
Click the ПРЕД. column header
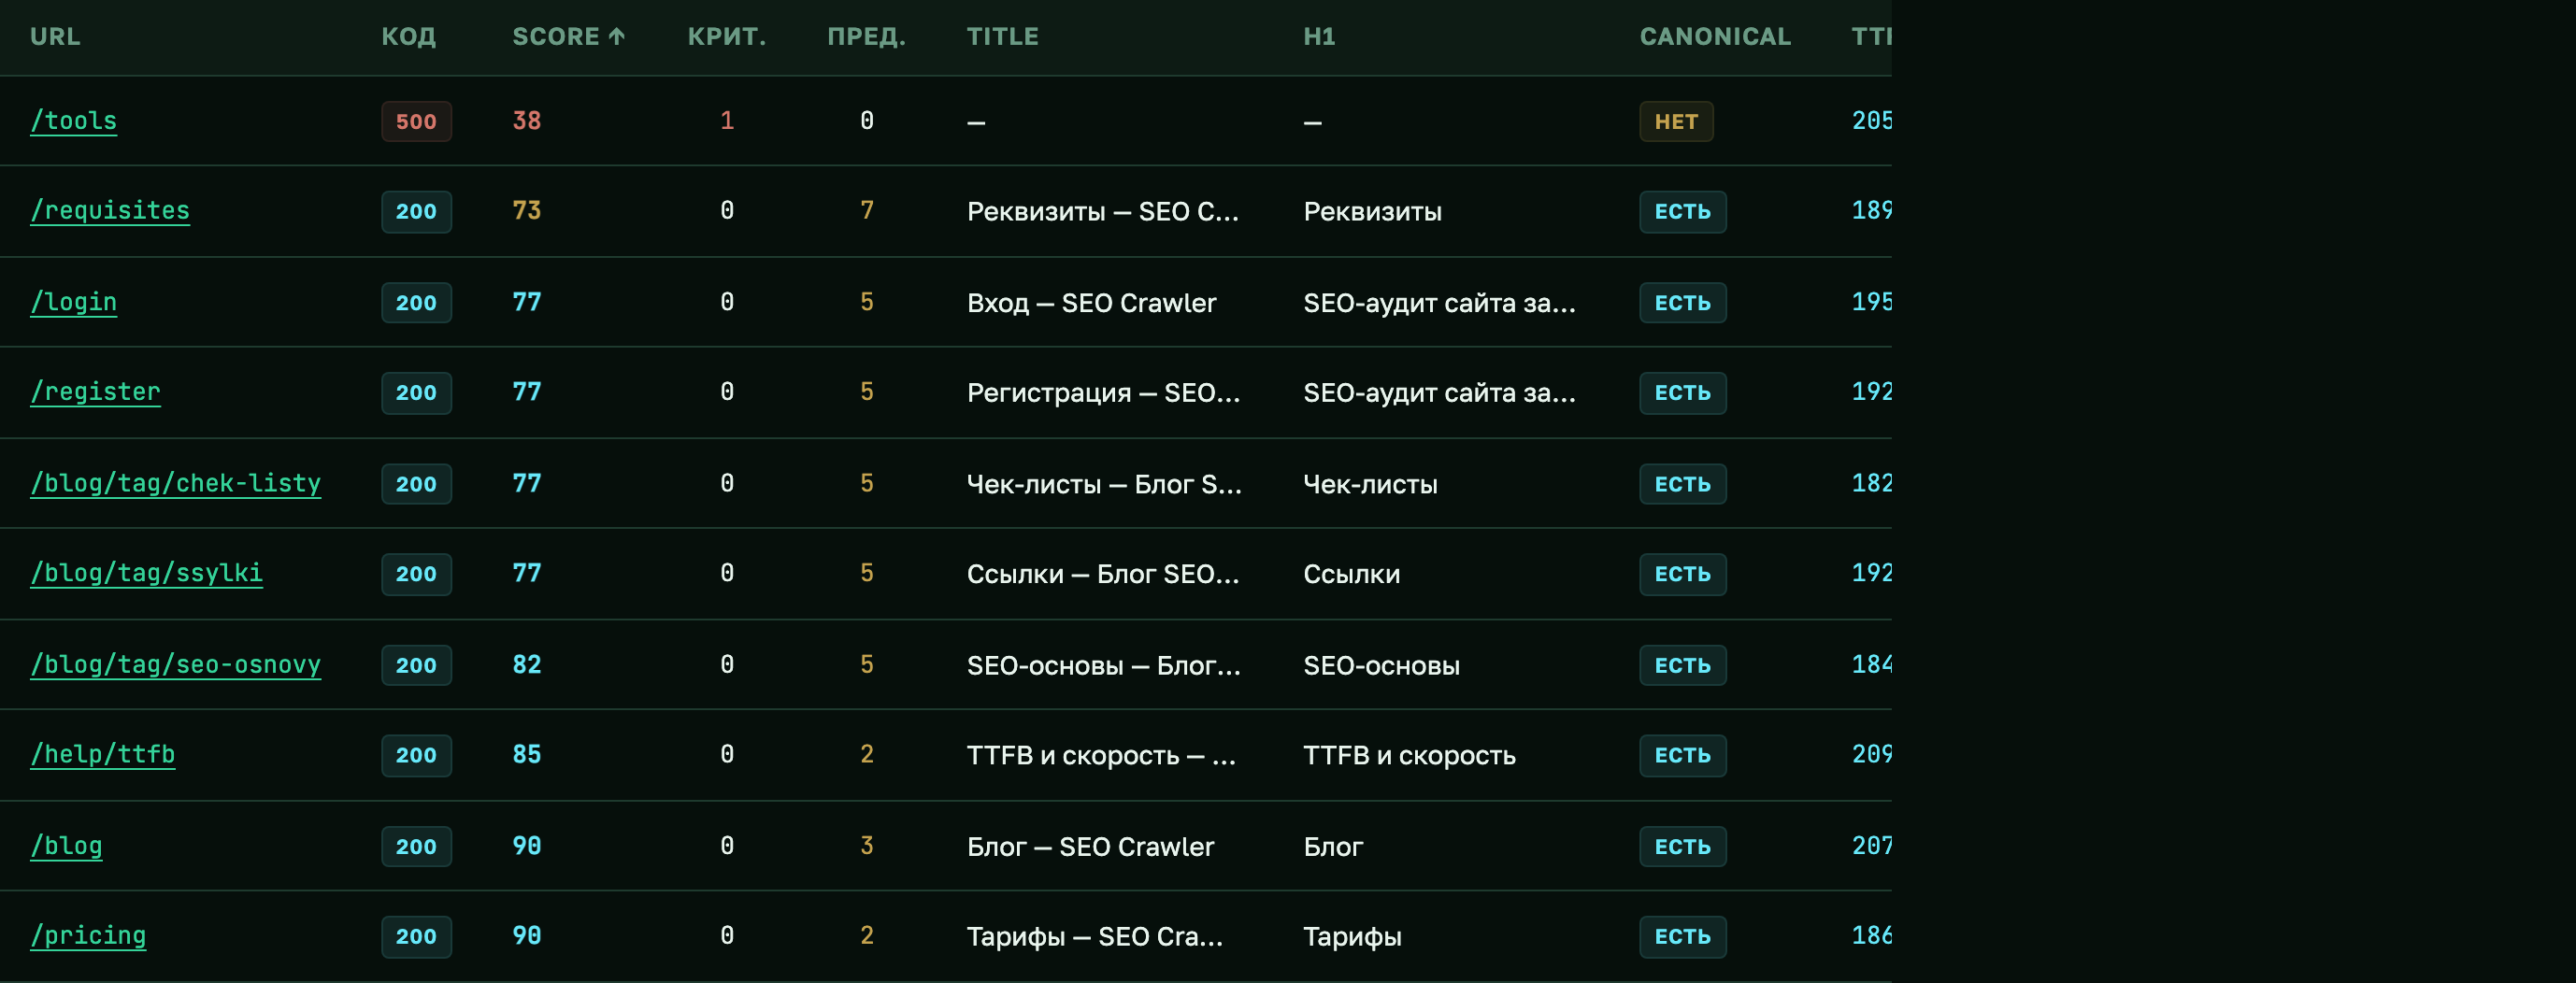pyautogui.click(x=866, y=37)
